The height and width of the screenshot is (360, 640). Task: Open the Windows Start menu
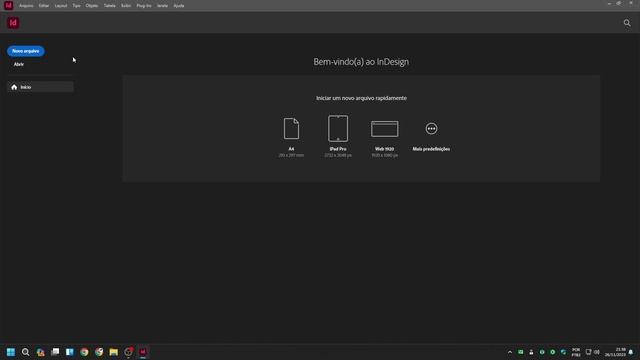(11, 352)
